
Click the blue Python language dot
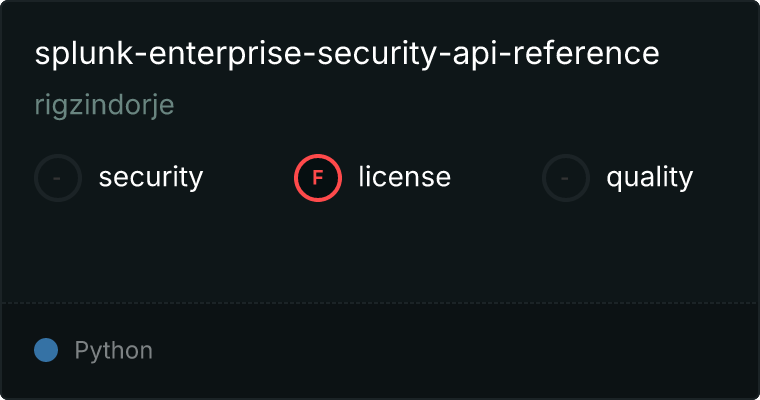46,350
